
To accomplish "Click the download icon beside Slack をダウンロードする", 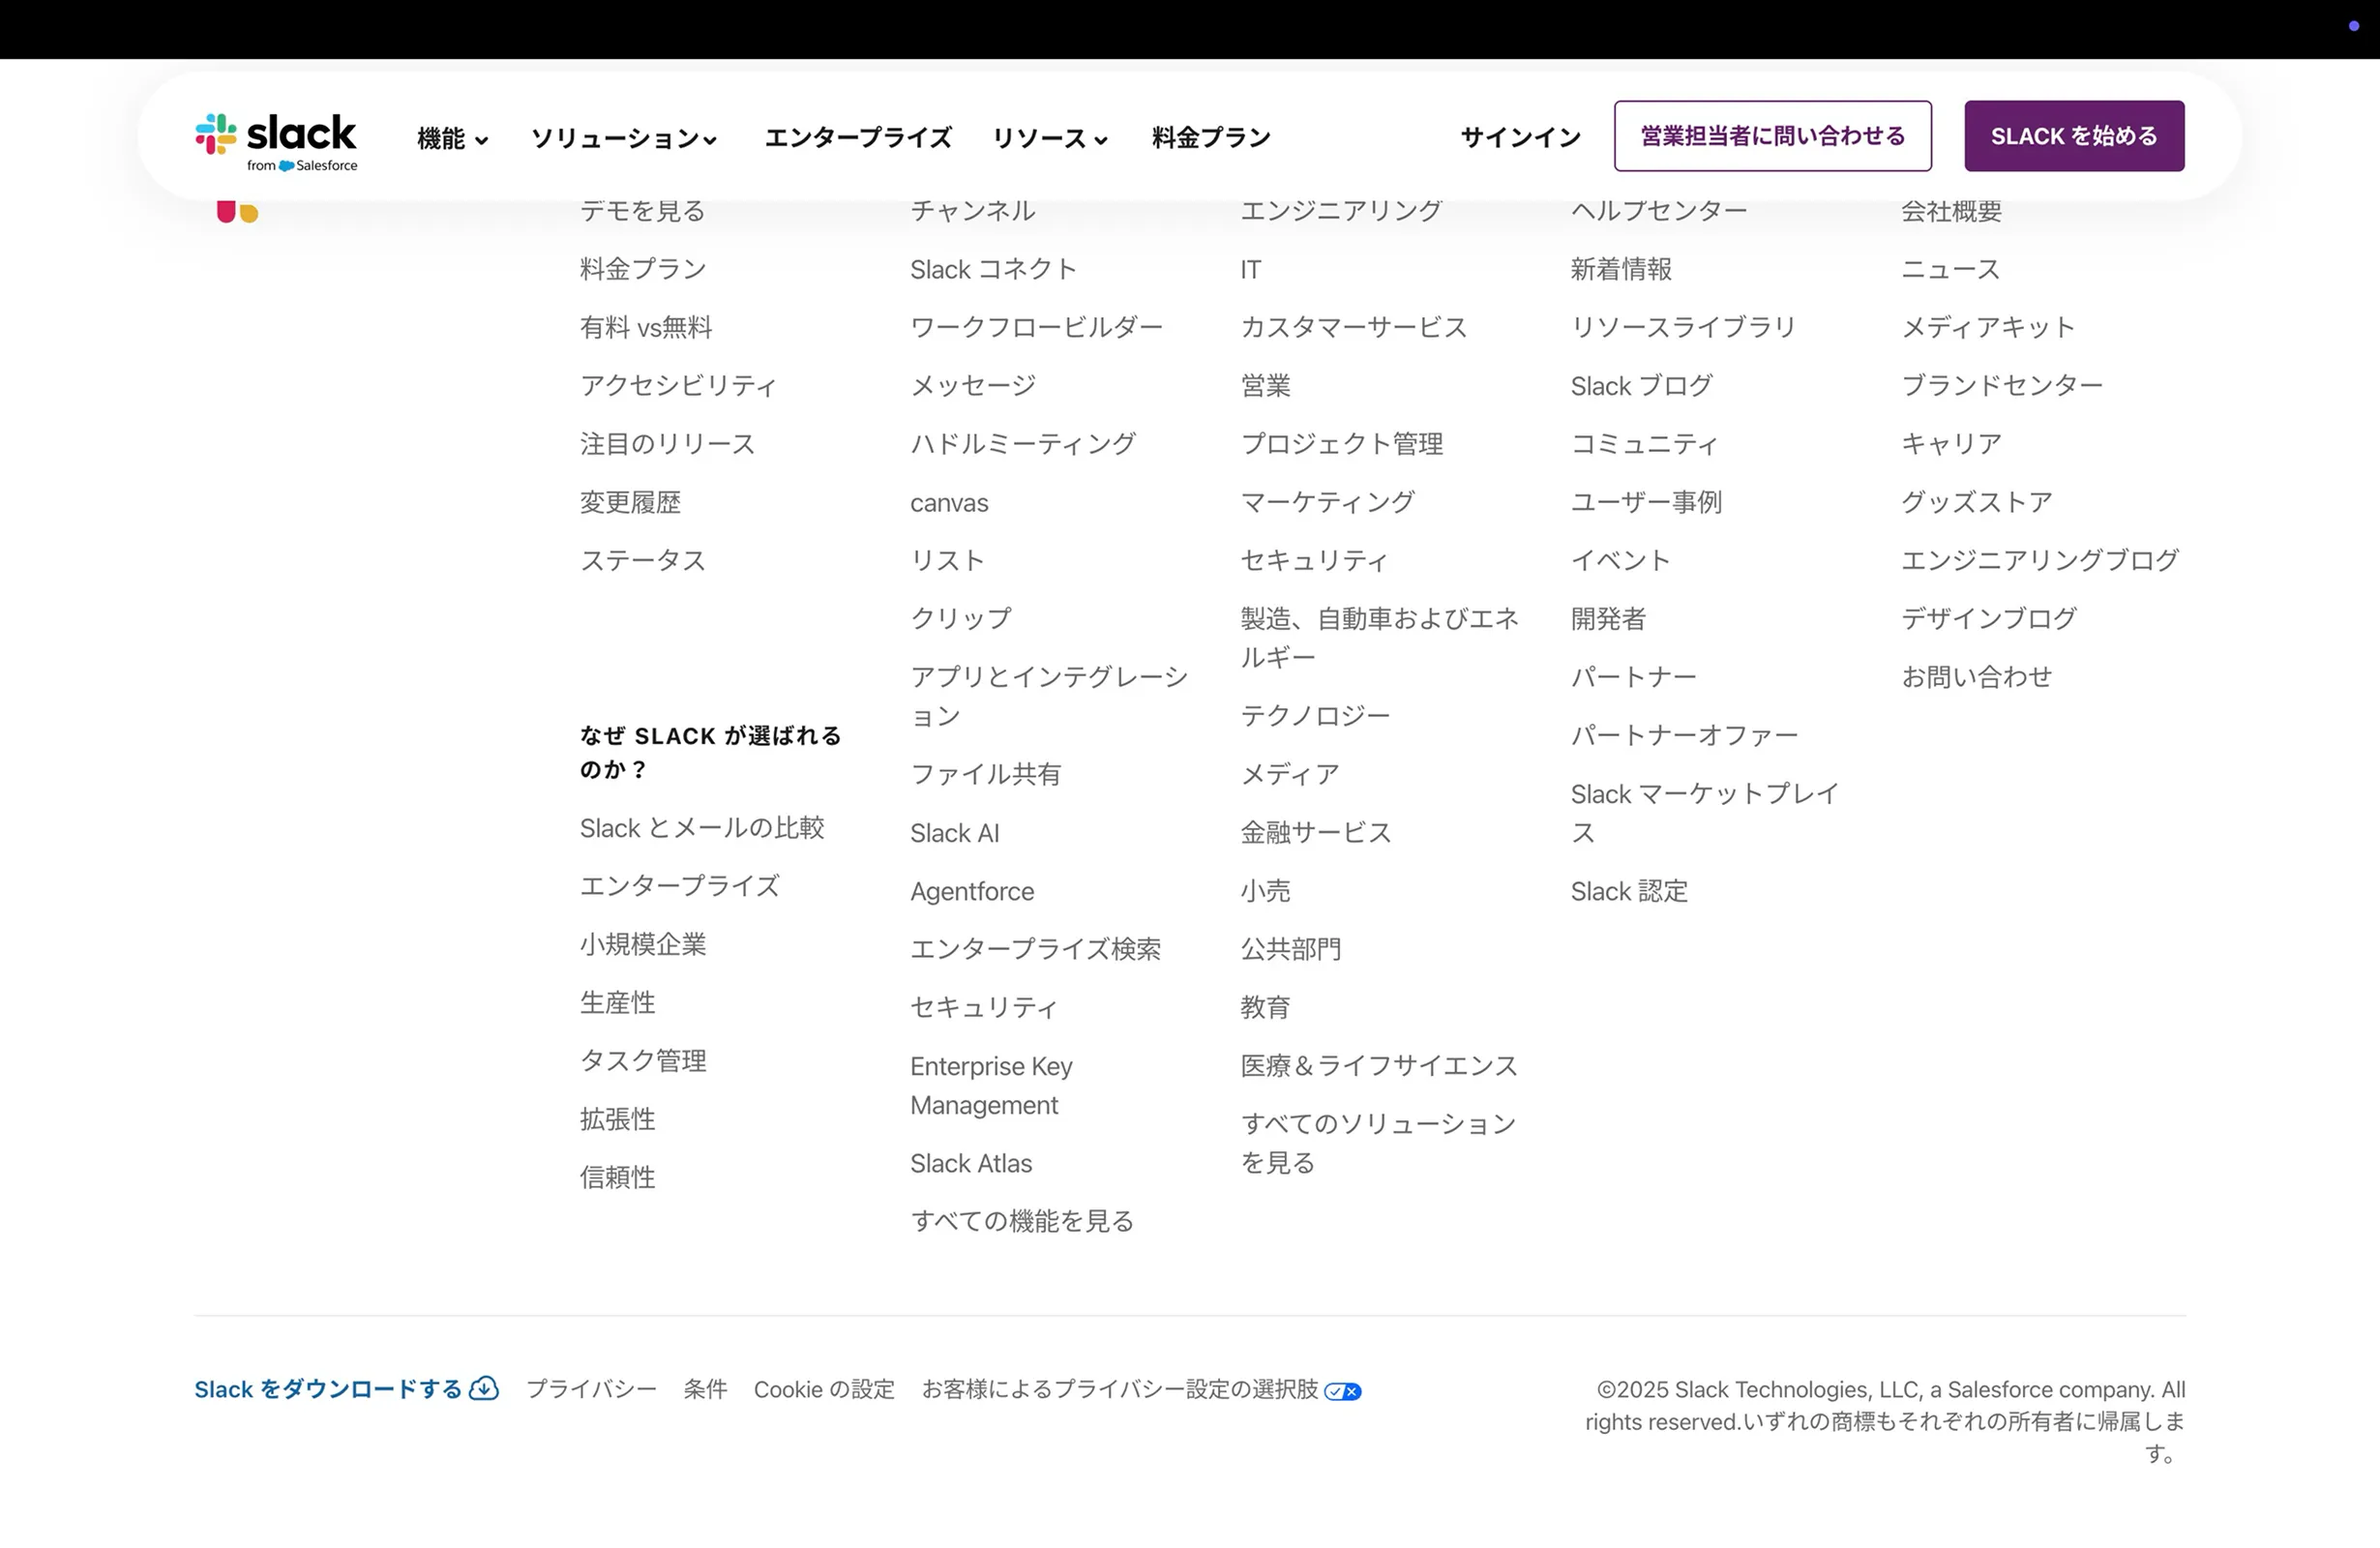I will [484, 1388].
